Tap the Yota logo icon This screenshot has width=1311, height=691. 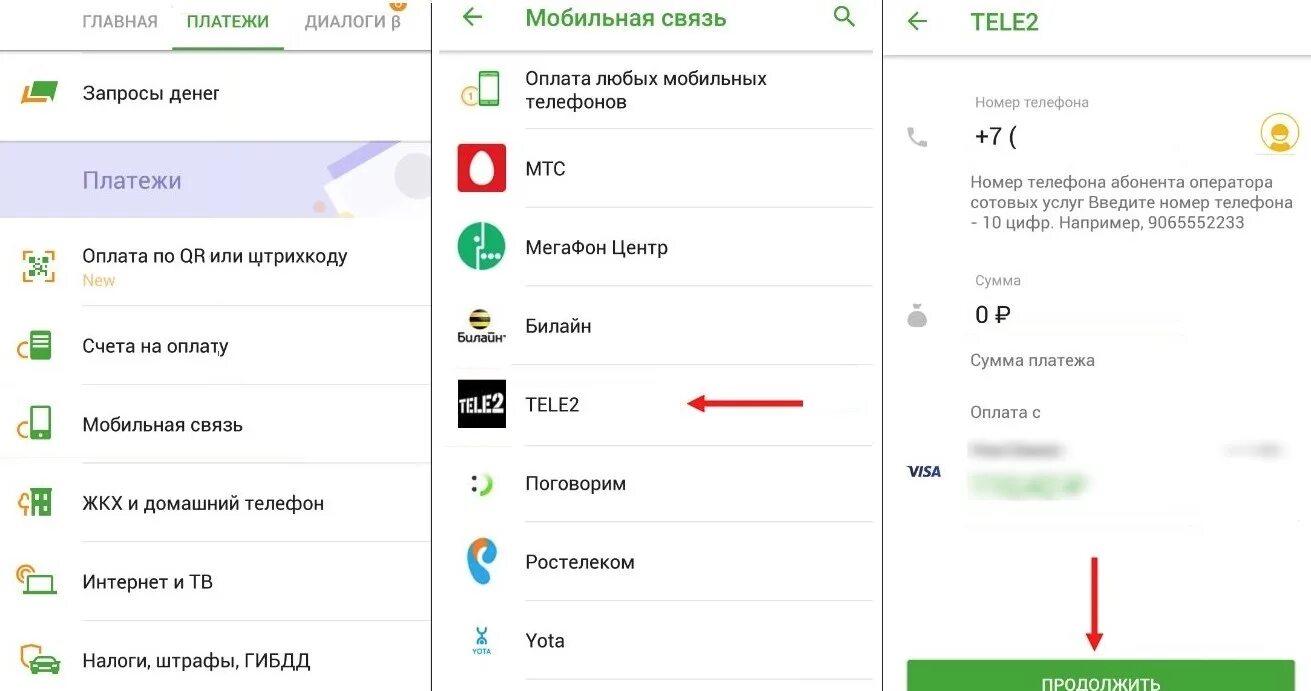tap(482, 641)
